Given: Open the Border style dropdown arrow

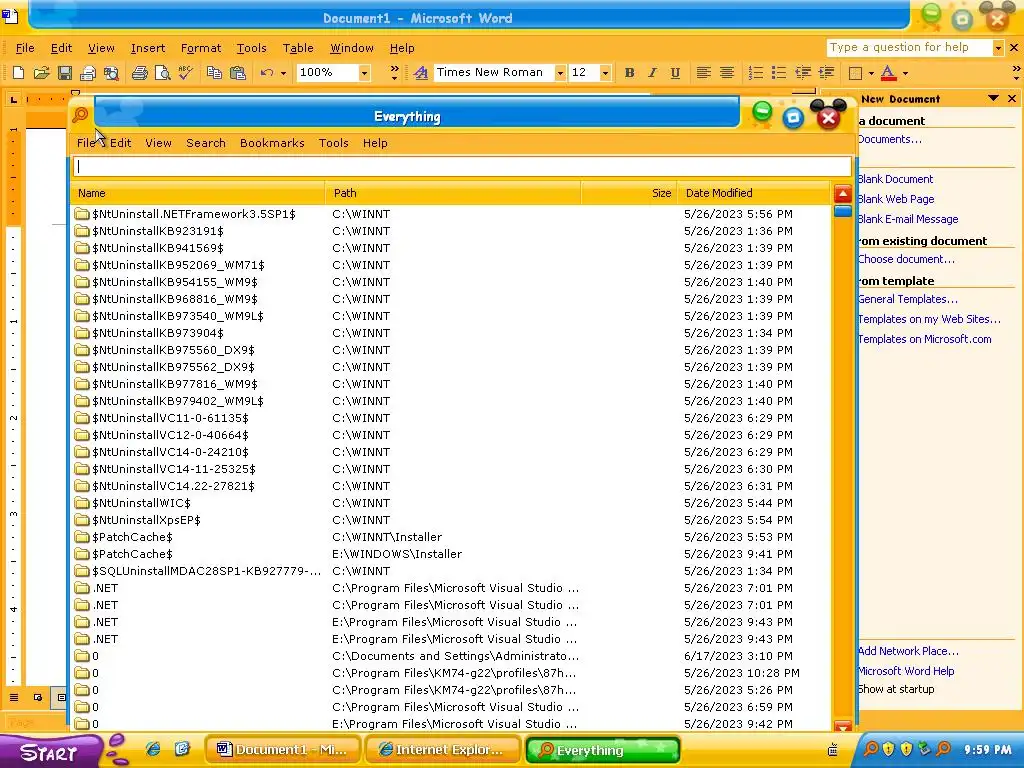Looking at the screenshot, I should (x=871, y=72).
